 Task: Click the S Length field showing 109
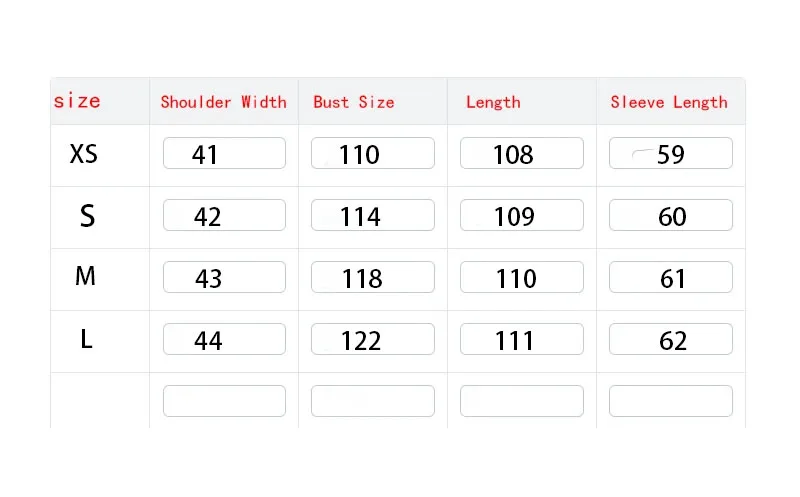pos(522,215)
